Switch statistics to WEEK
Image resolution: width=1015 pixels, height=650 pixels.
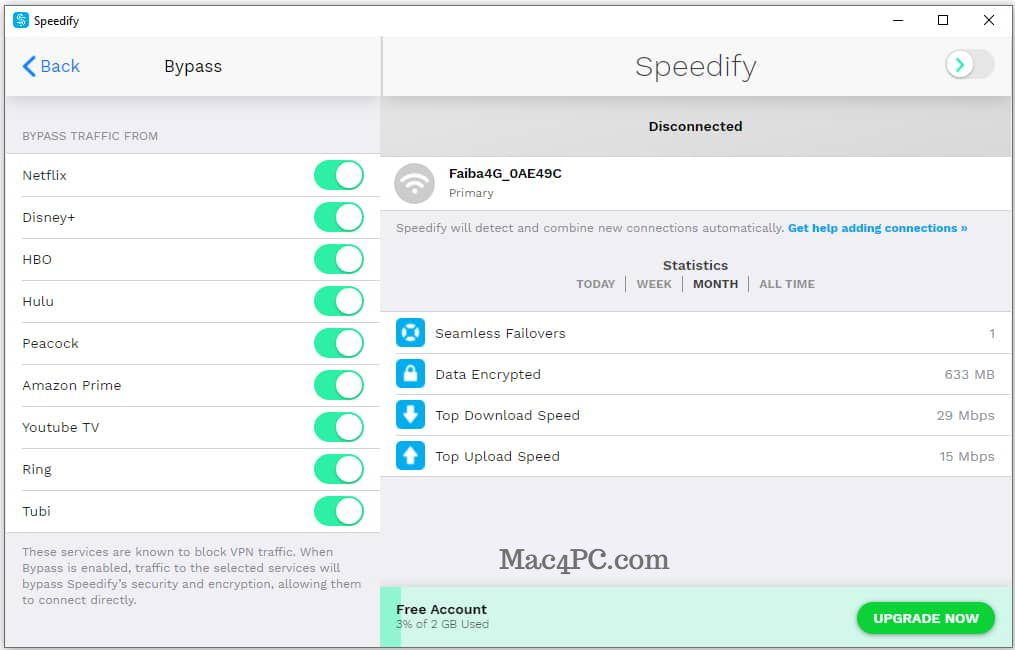(654, 284)
